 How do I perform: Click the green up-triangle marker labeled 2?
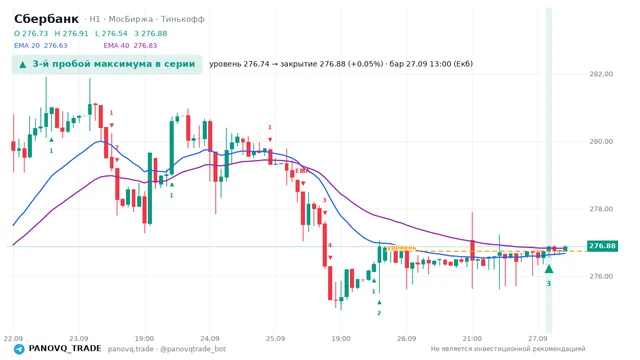coord(379,302)
